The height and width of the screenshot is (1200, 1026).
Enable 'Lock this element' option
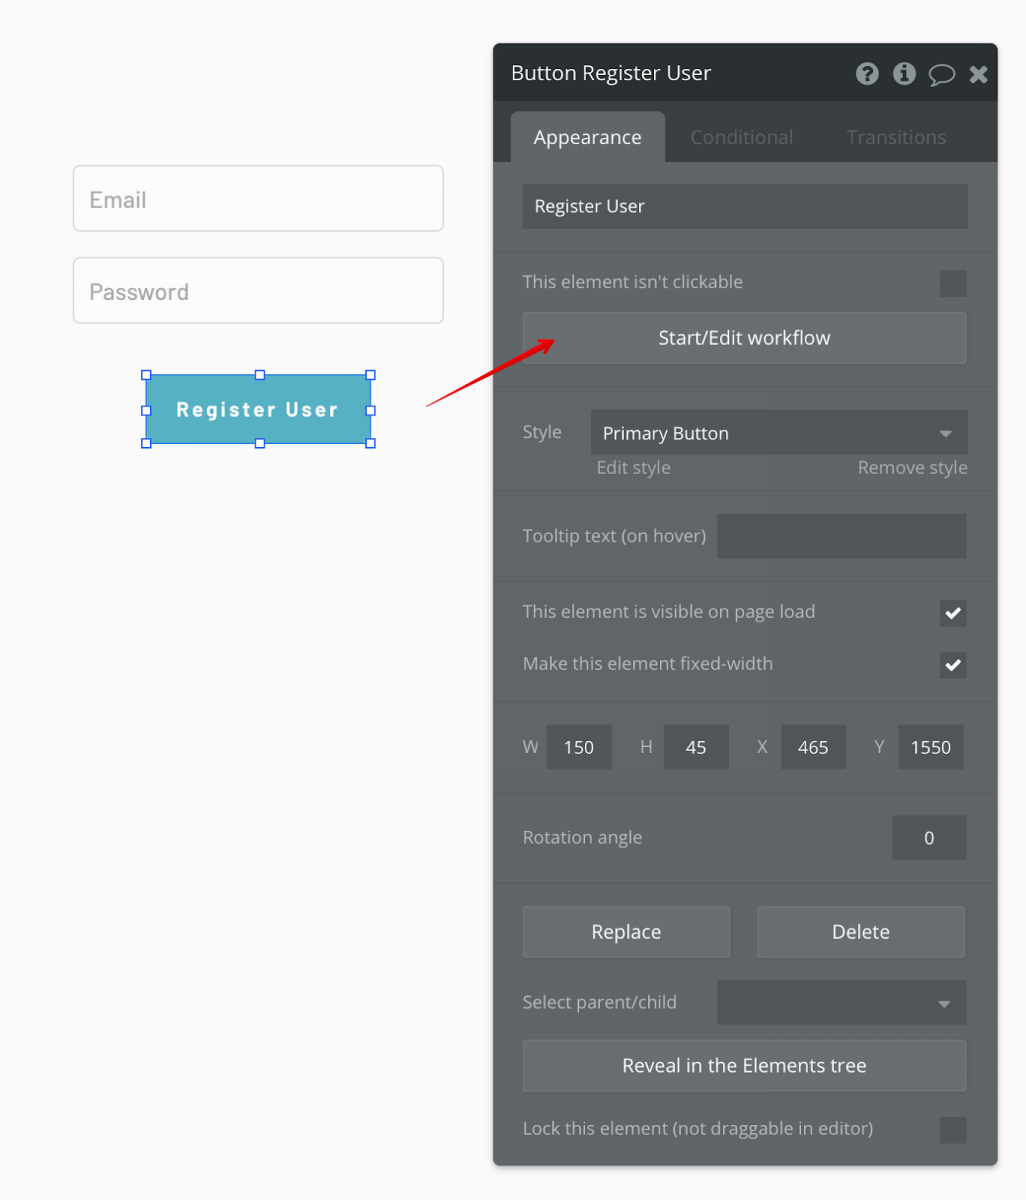point(952,1130)
